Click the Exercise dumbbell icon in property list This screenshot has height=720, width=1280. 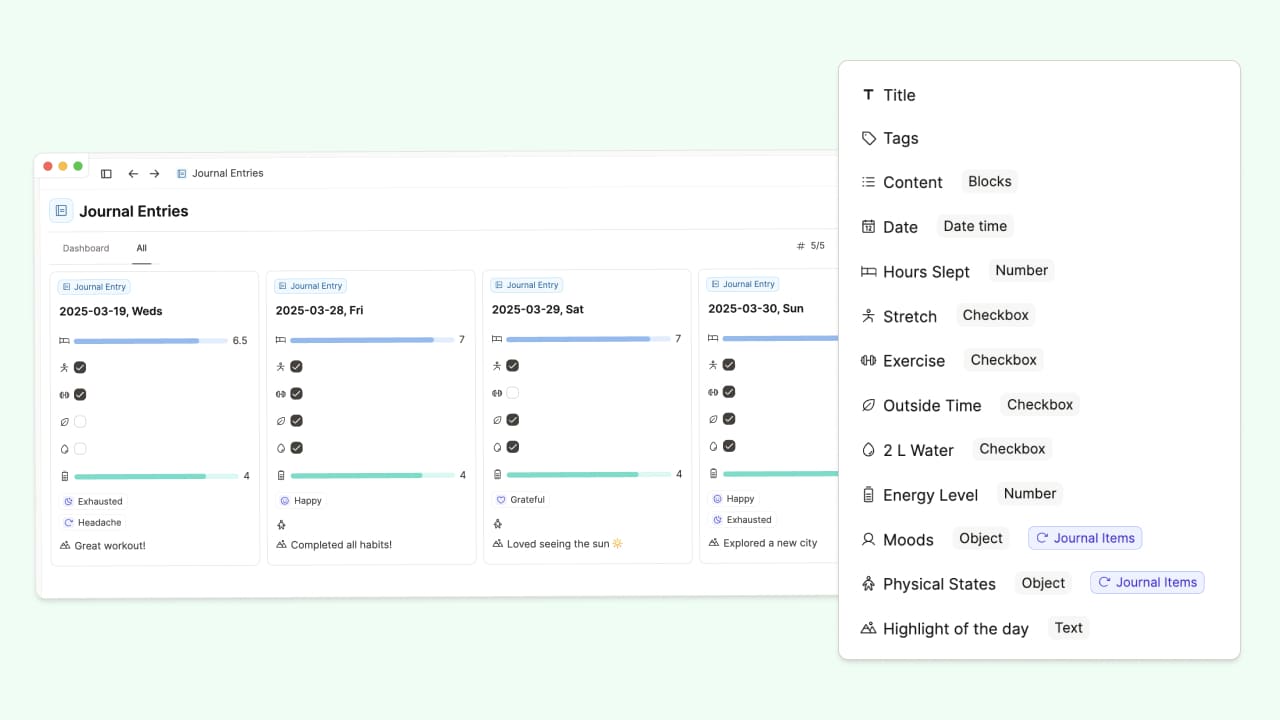[x=868, y=360]
